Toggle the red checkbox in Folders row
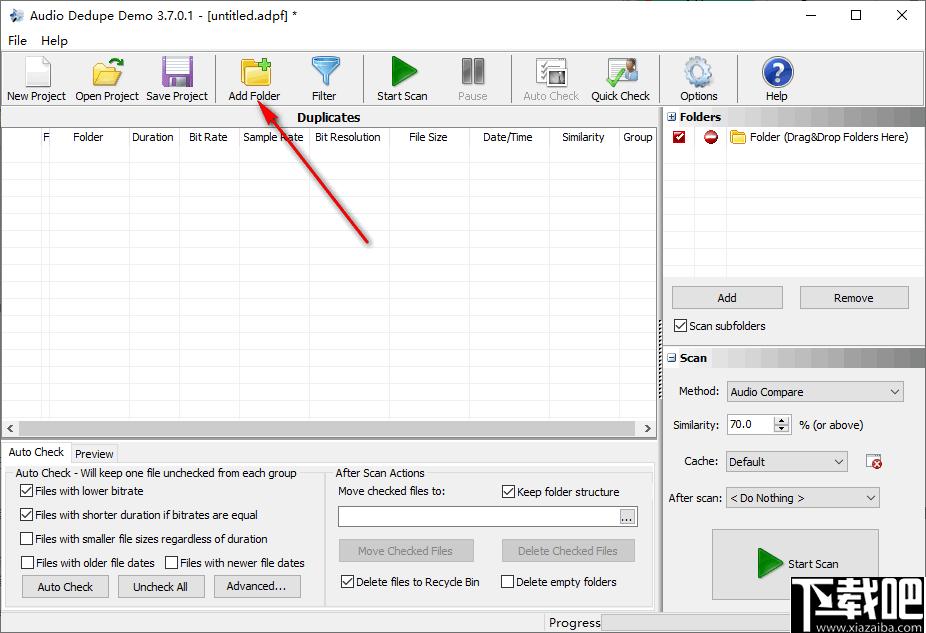926x633 pixels. [x=679, y=137]
